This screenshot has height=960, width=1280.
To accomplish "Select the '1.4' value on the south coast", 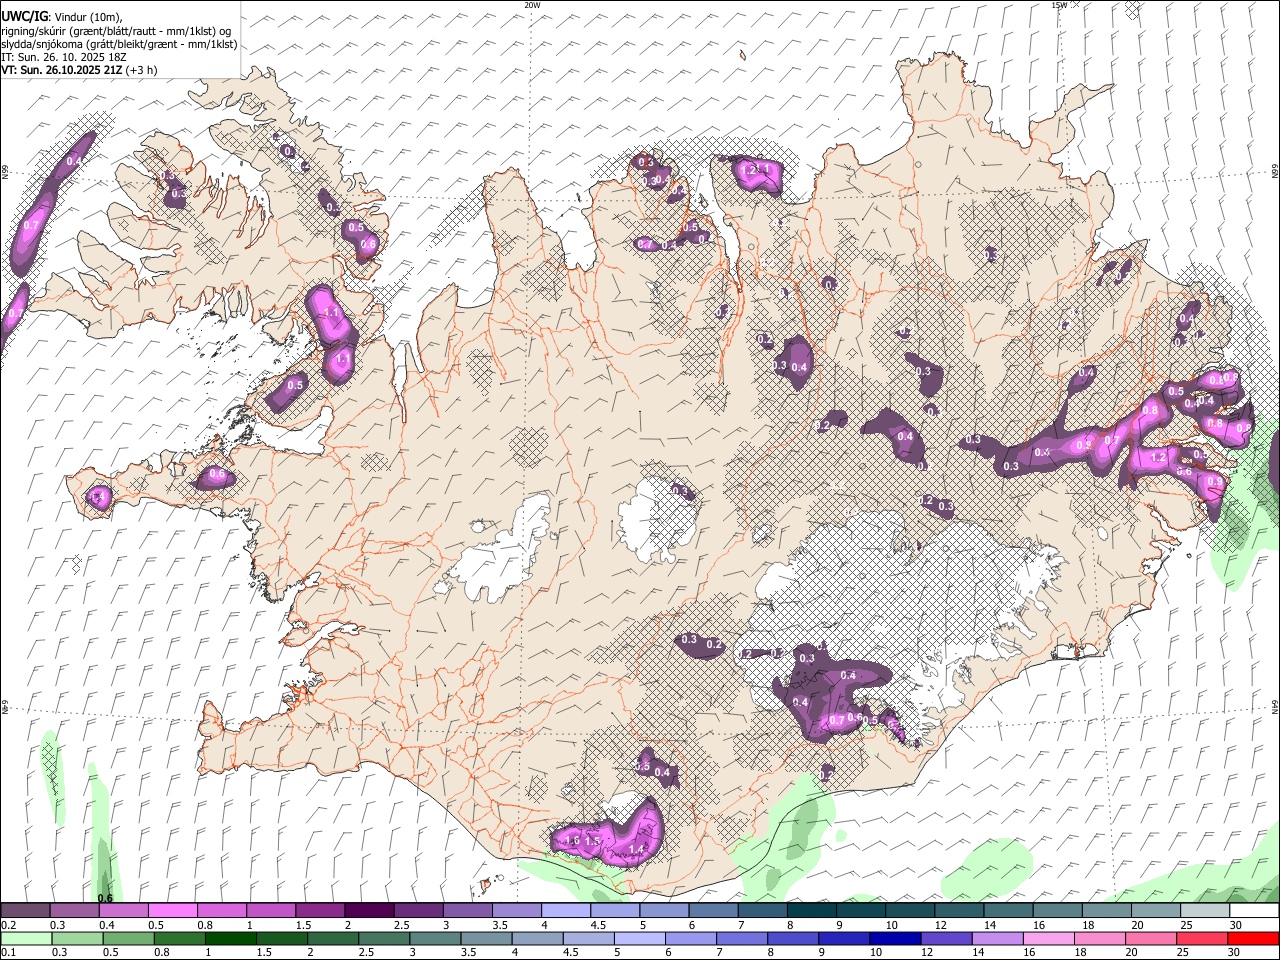I will [x=637, y=849].
